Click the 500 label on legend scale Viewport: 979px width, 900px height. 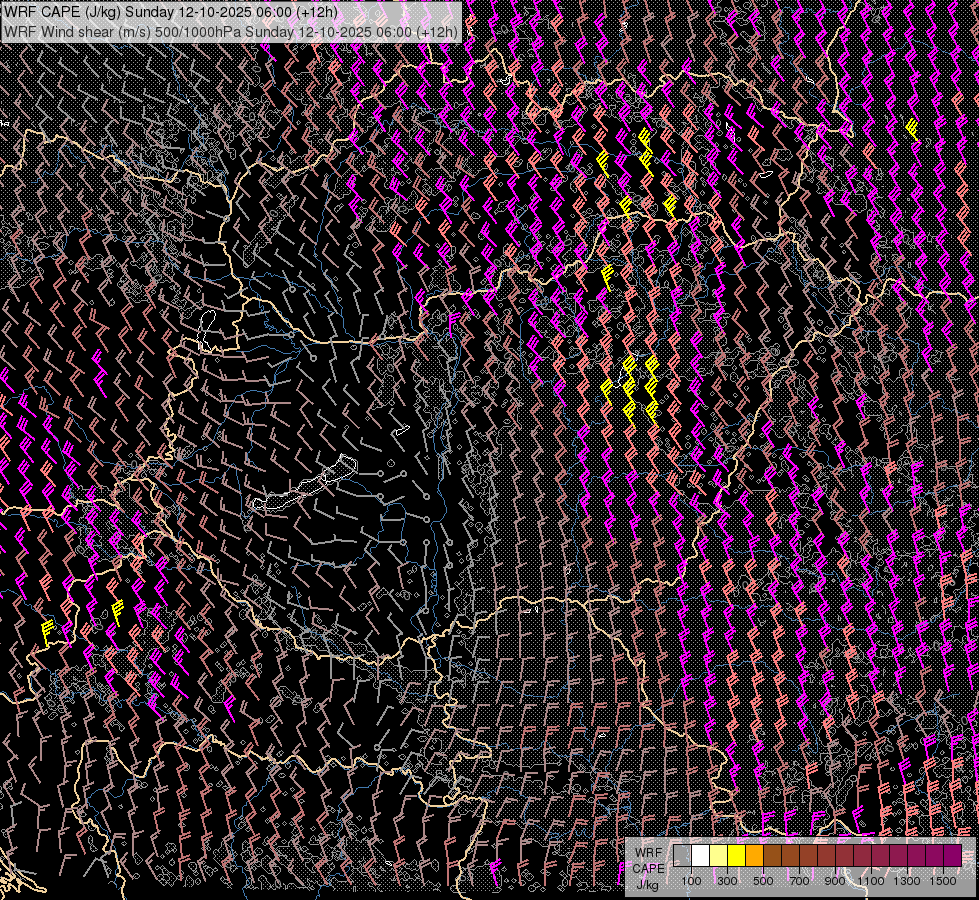coord(763,881)
